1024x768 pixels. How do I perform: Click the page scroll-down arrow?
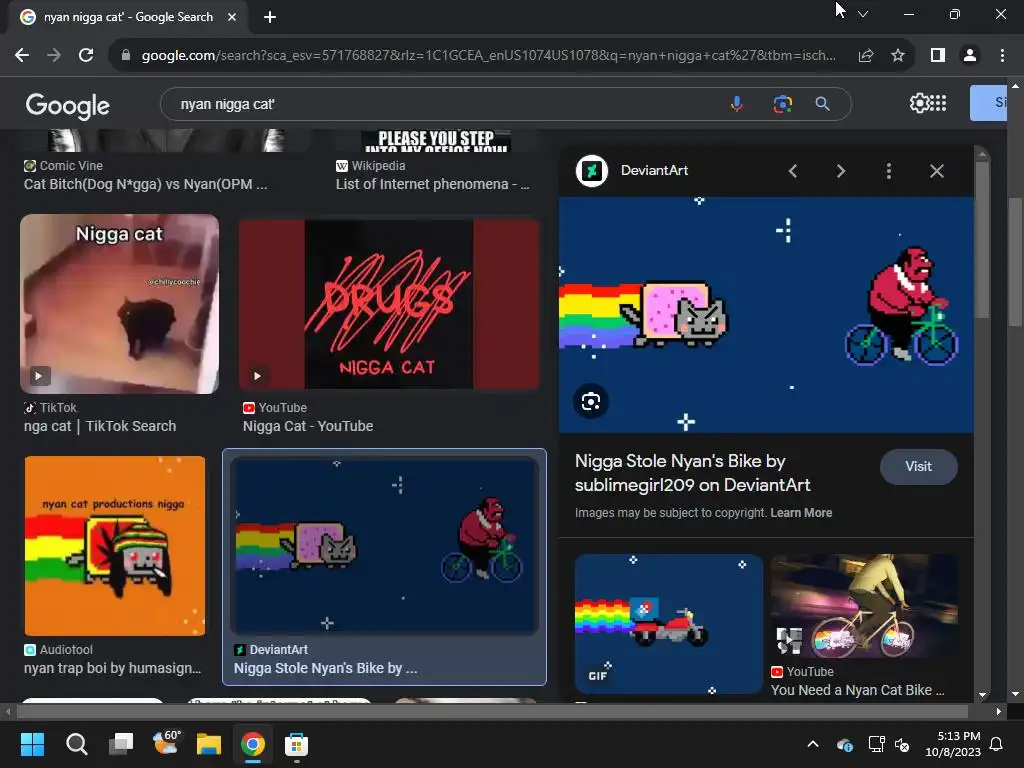point(1016,694)
